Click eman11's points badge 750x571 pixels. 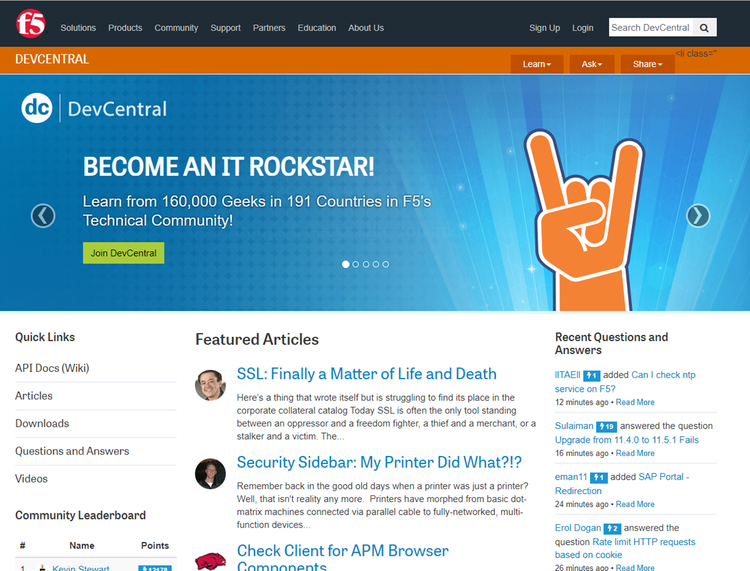pyautogui.click(x=598, y=477)
